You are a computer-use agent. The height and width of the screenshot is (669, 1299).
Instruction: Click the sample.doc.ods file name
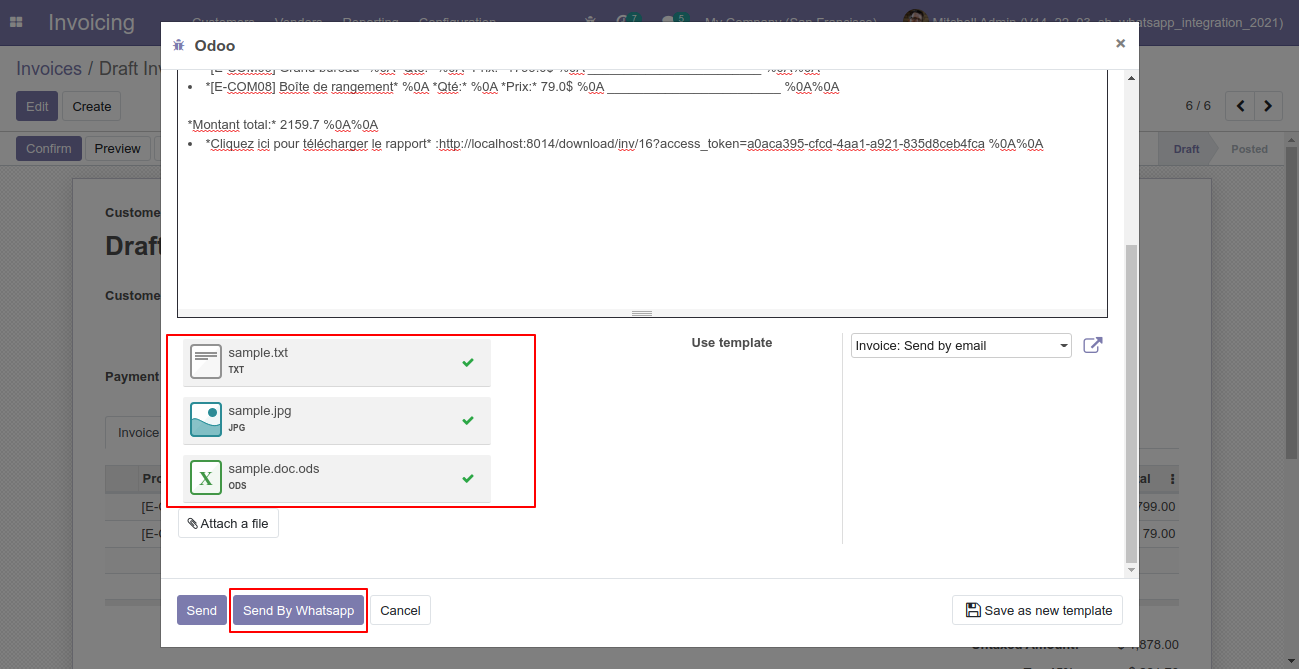click(274, 469)
